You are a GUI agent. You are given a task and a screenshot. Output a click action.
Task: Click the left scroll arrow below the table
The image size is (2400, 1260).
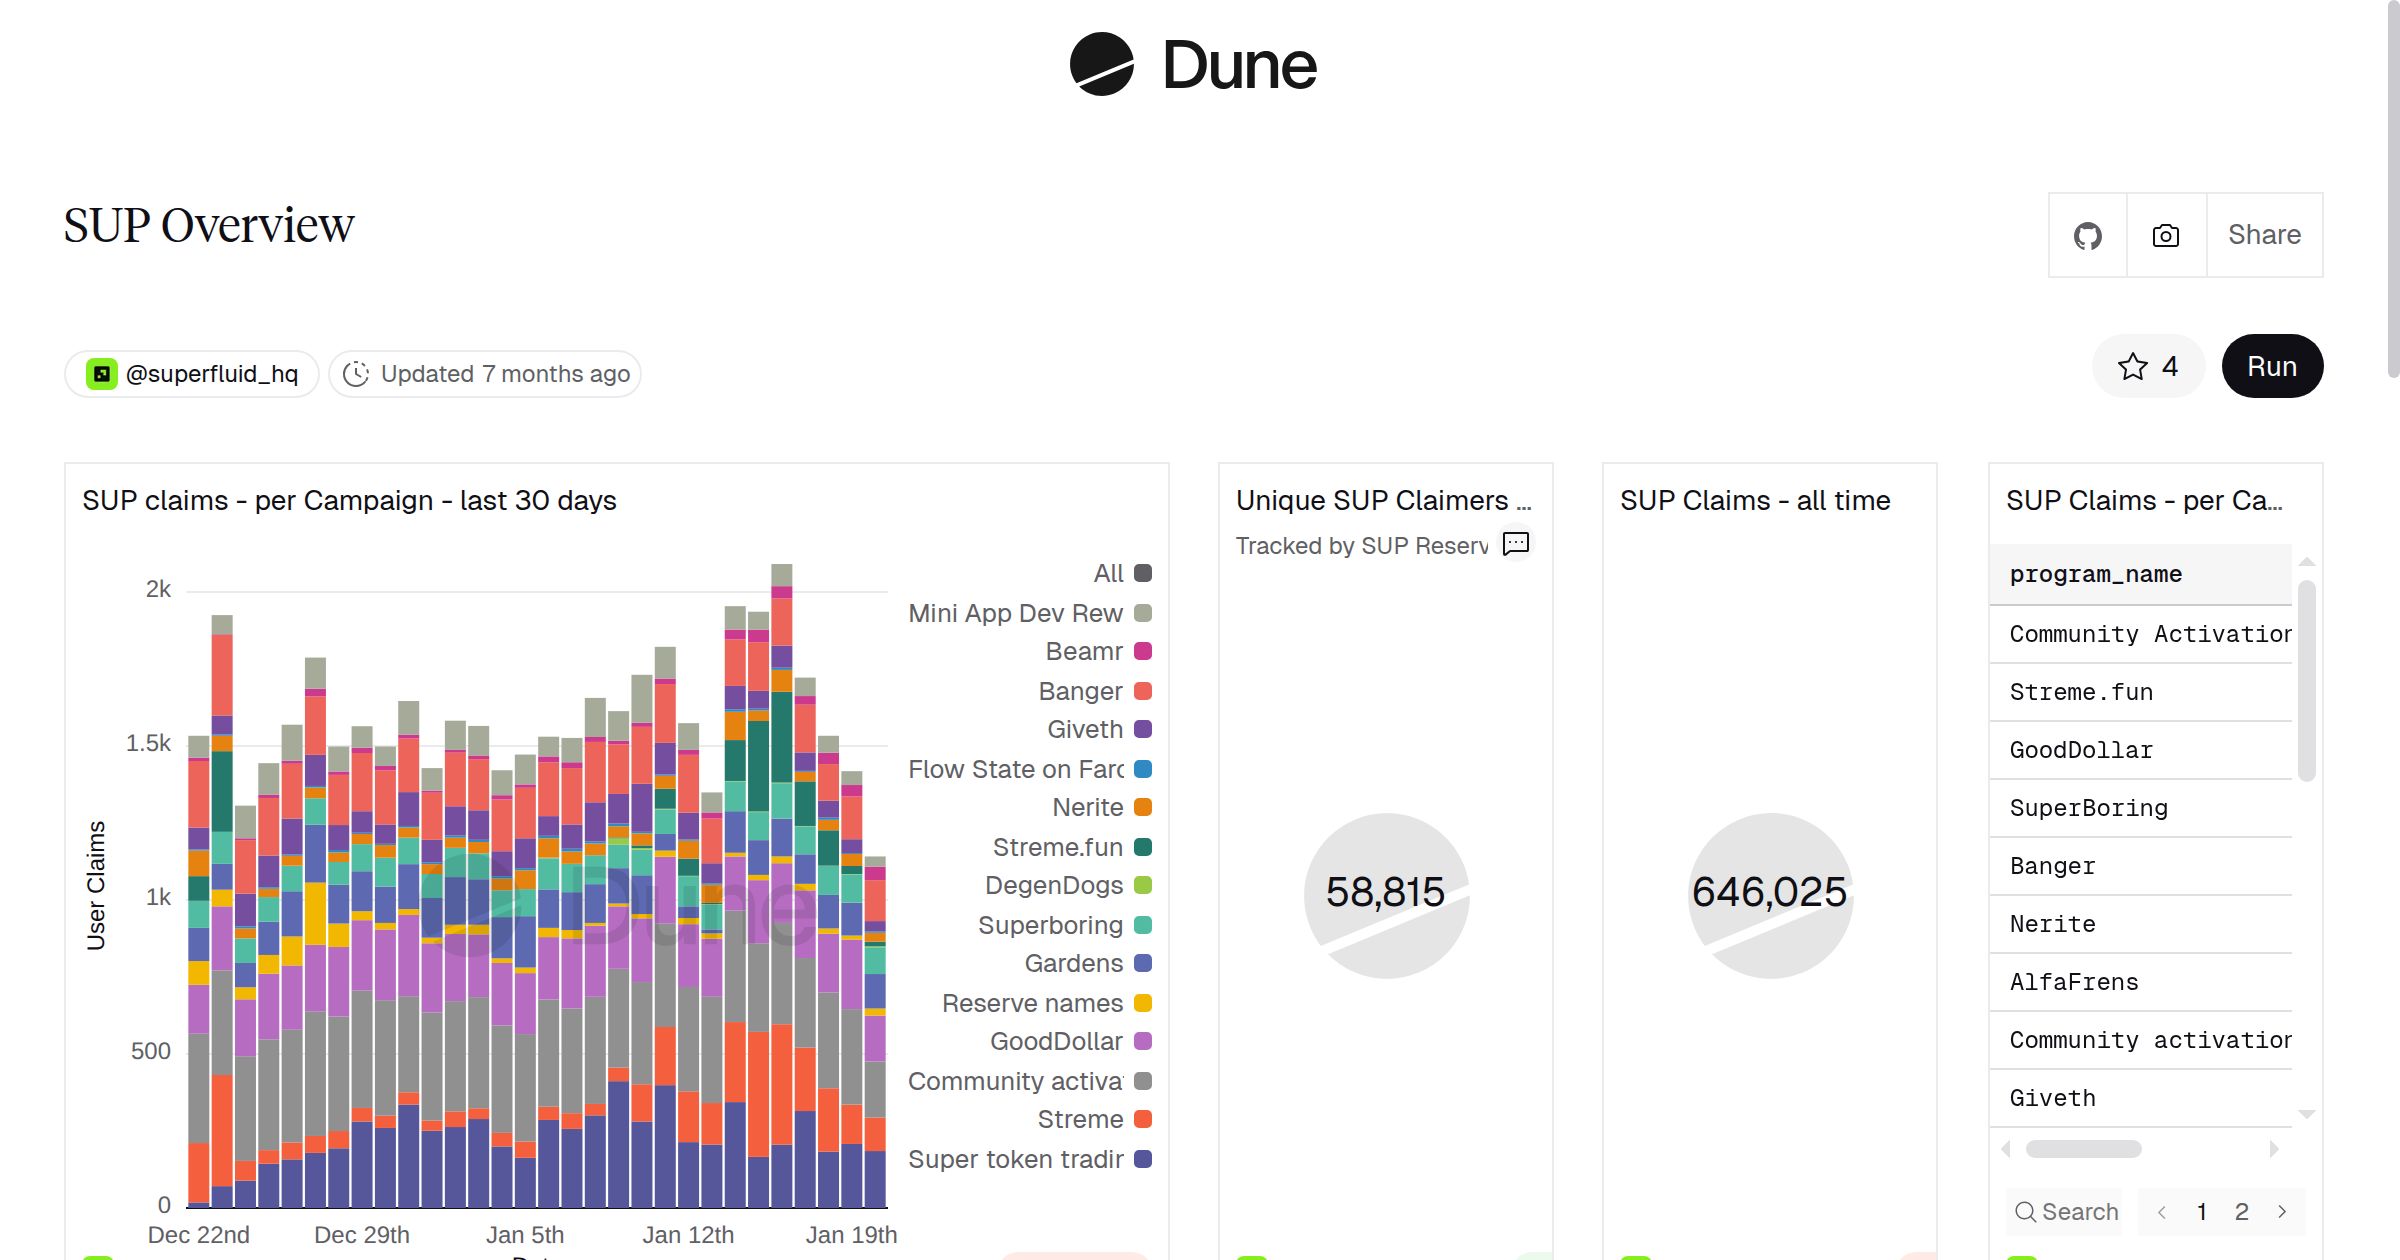2004,1149
